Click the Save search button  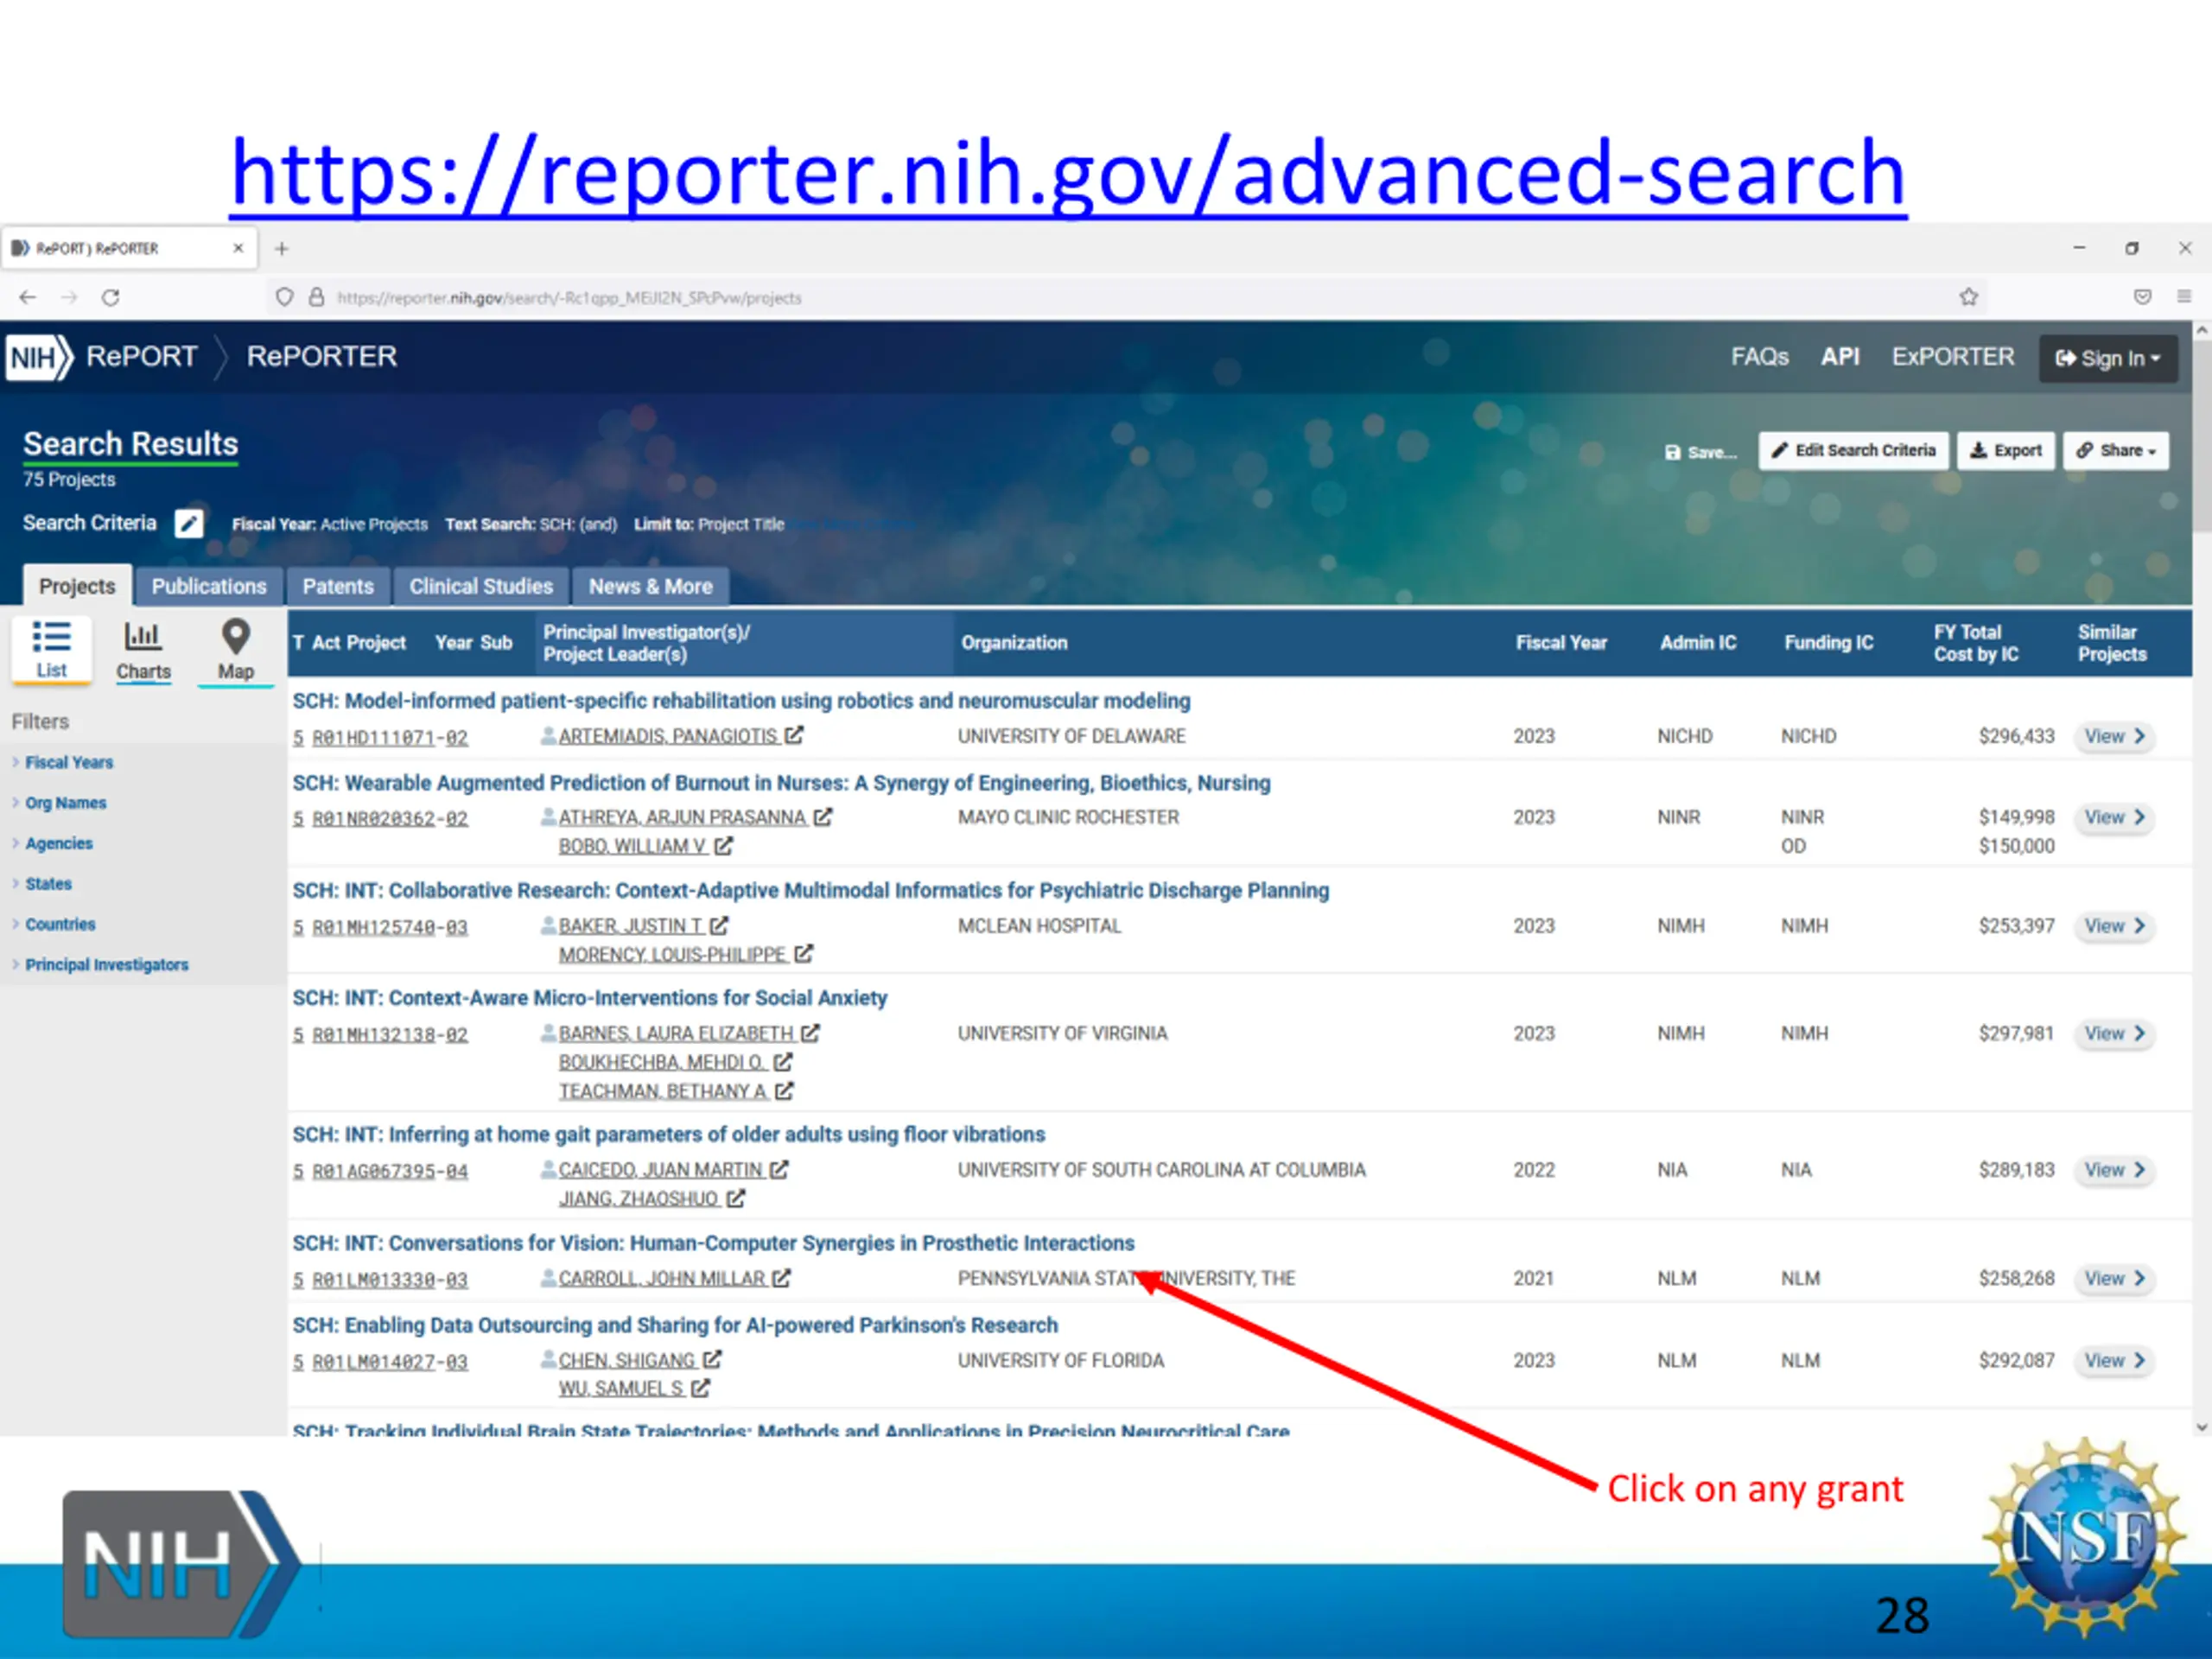pyautogui.click(x=1700, y=452)
